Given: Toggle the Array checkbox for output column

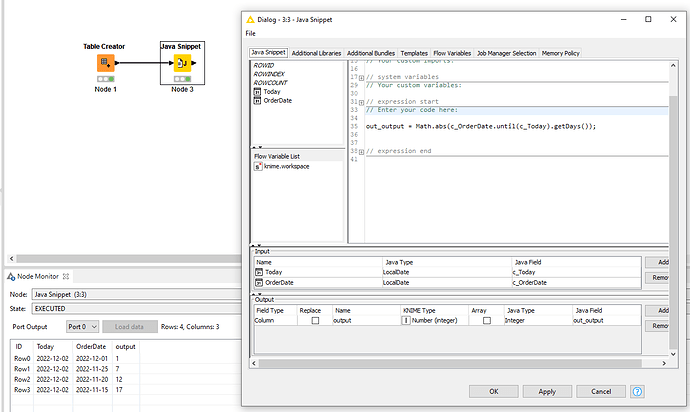Looking at the screenshot, I should coord(487,320).
